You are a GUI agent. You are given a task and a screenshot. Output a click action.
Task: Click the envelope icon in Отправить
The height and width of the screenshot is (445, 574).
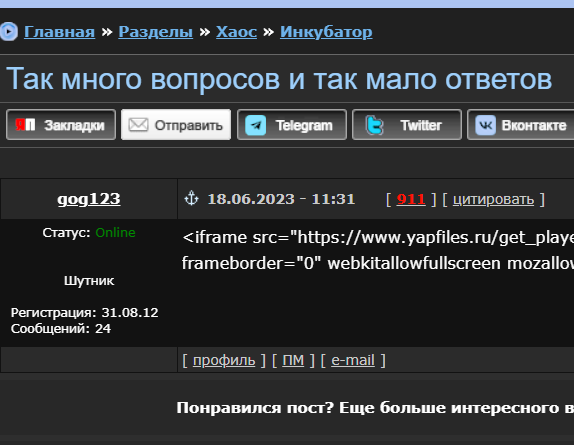pyautogui.click(x=138, y=125)
